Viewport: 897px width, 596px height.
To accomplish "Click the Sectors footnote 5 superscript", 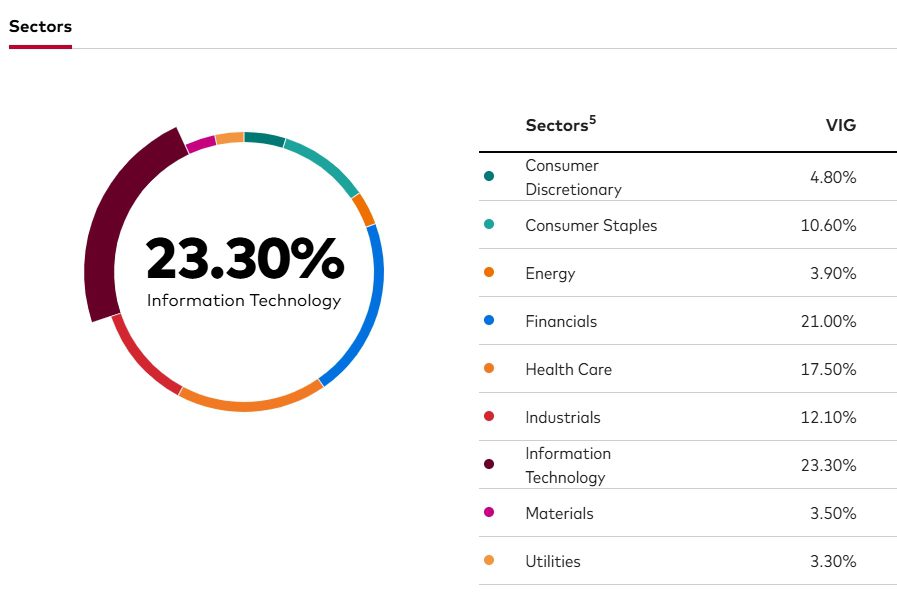I will pyautogui.click(x=592, y=120).
